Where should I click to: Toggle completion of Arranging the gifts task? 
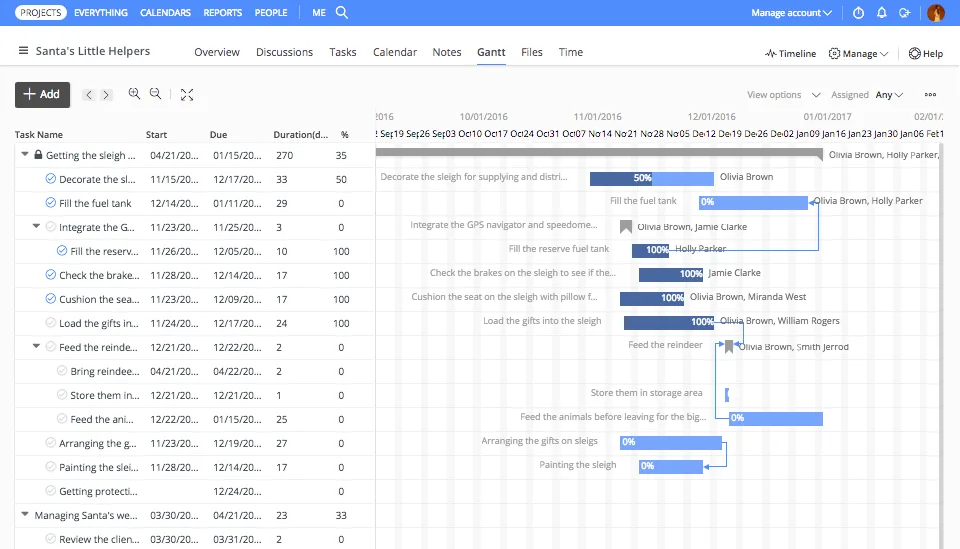[51, 443]
